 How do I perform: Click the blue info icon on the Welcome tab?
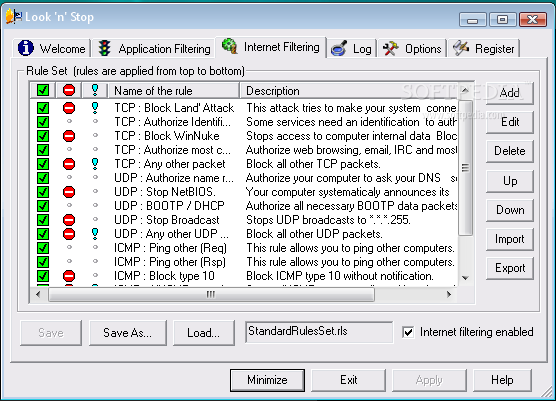(26, 48)
